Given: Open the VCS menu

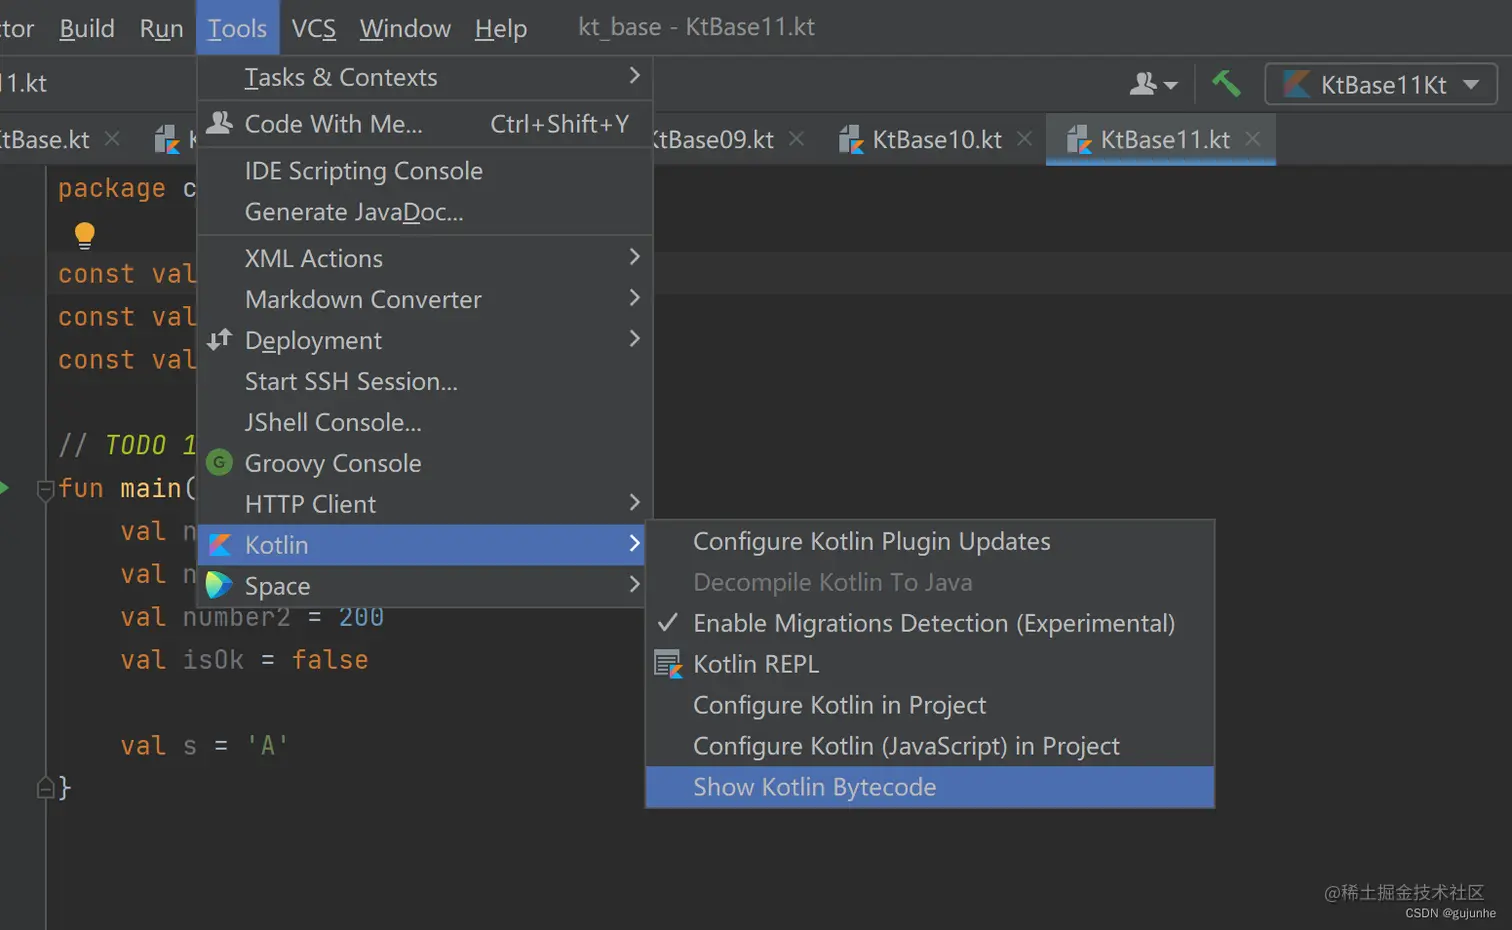Looking at the screenshot, I should 314,28.
